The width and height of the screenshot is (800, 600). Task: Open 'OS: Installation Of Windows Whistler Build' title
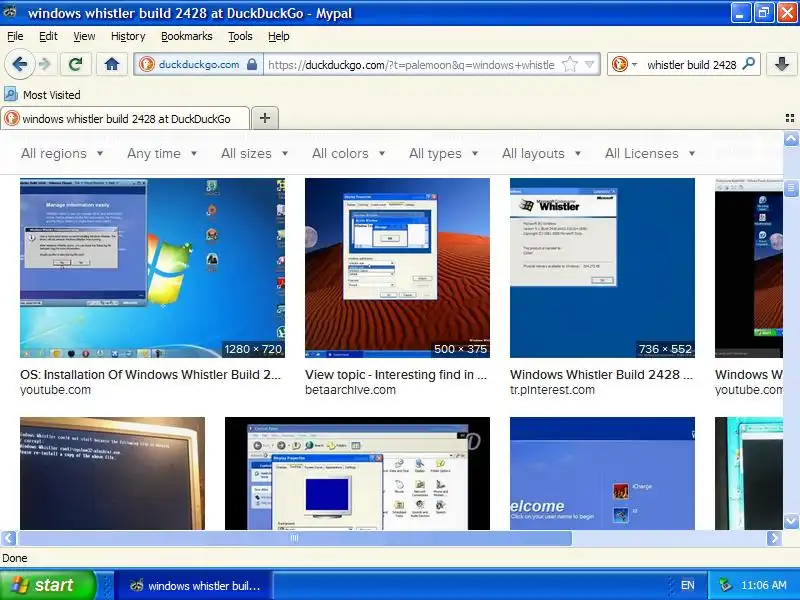pyautogui.click(x=151, y=374)
